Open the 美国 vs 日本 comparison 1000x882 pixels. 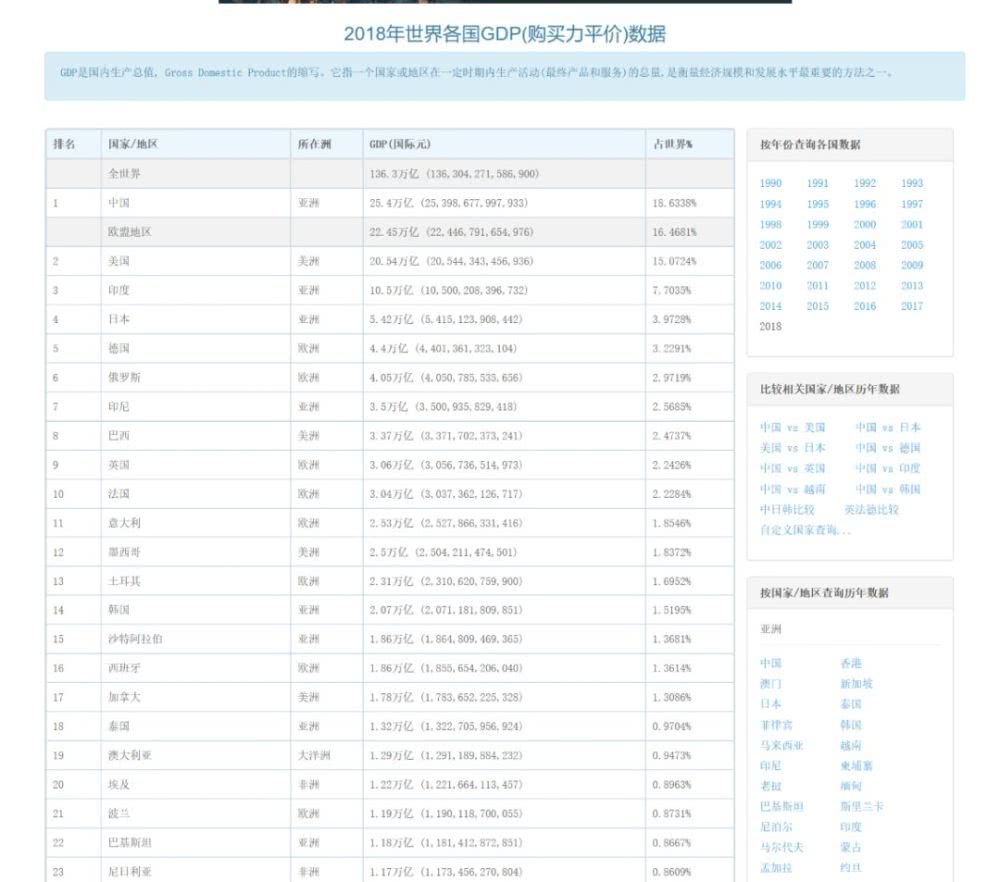(x=793, y=448)
